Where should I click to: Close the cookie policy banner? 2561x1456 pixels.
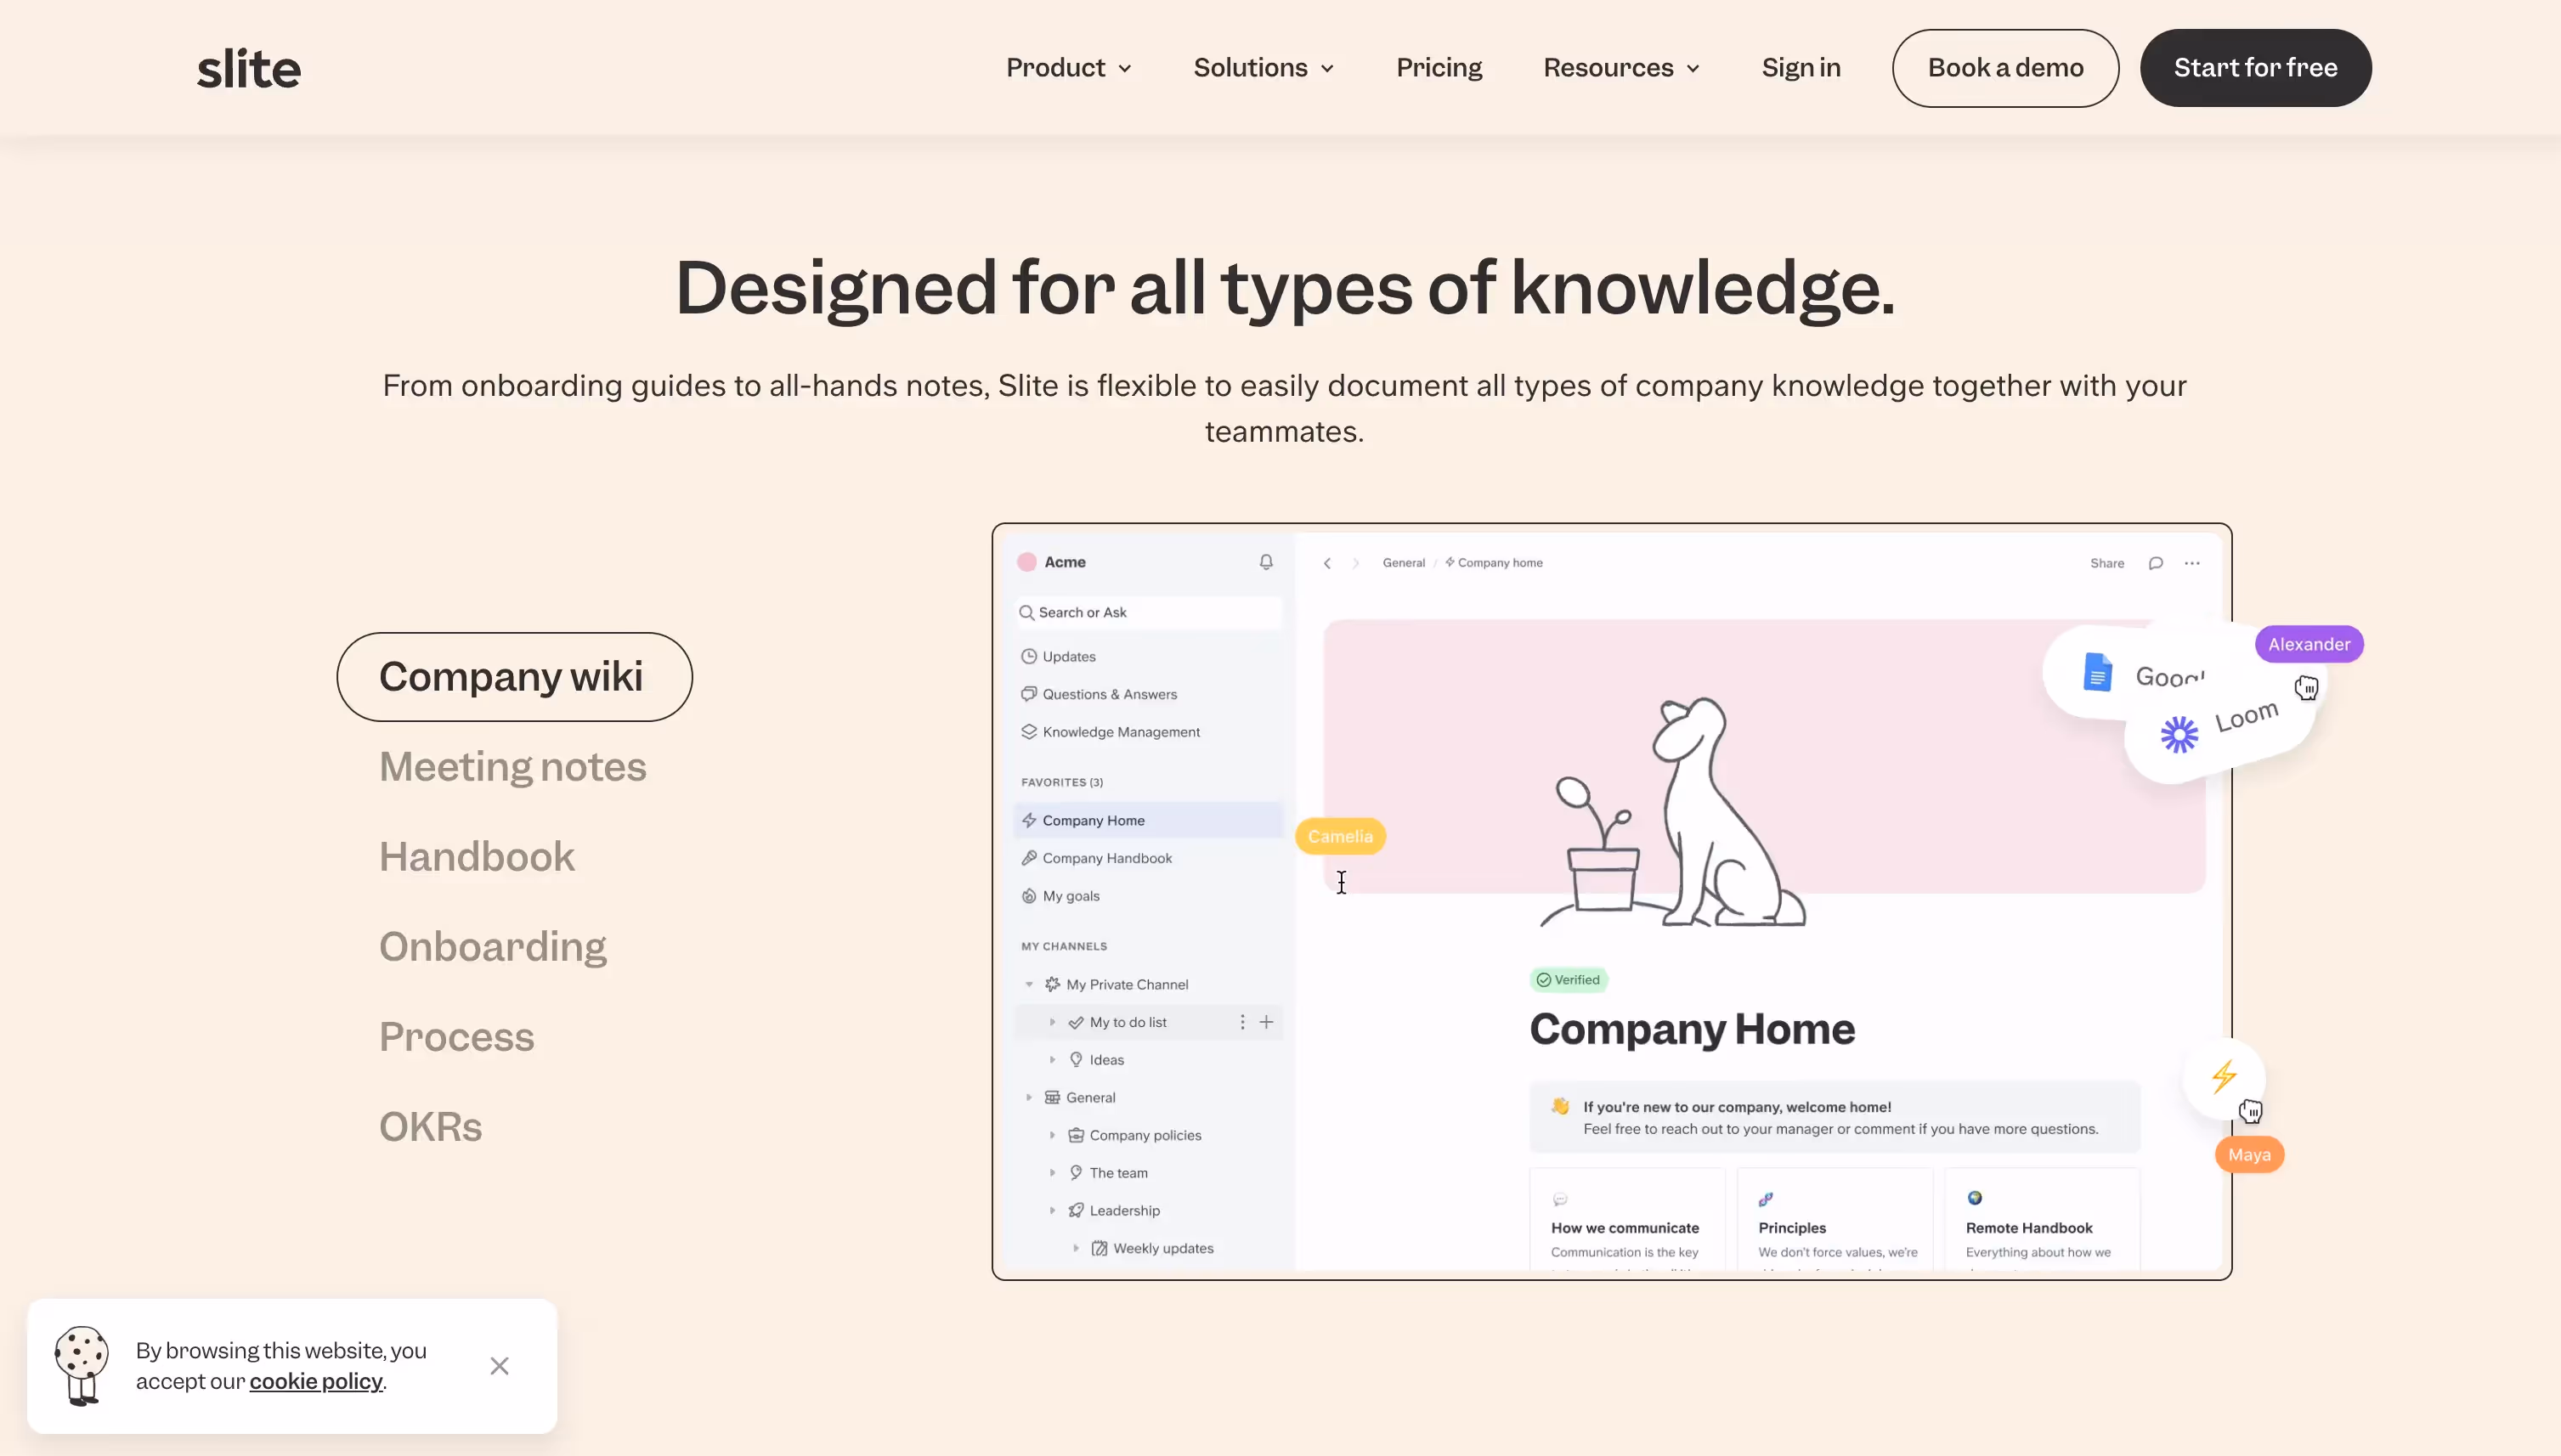tap(499, 1366)
